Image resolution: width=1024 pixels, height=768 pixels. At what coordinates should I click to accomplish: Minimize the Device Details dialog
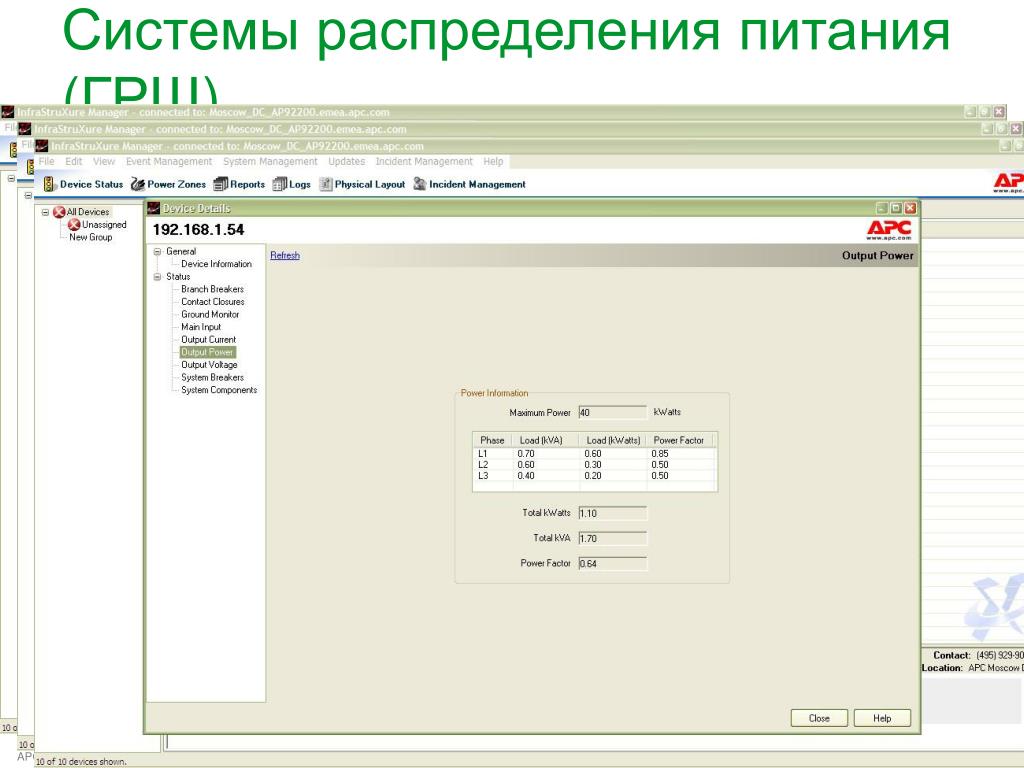pyautogui.click(x=882, y=208)
